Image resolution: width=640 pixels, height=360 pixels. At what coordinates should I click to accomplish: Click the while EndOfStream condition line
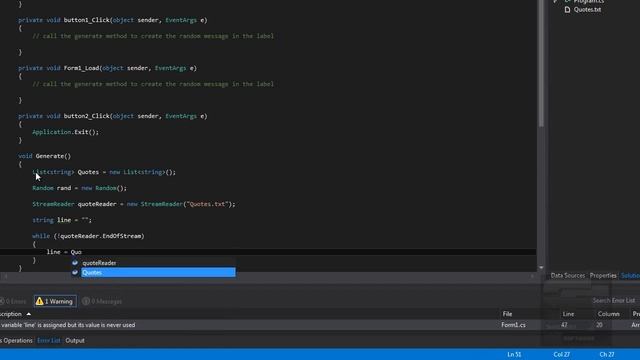pyautogui.click(x=88, y=236)
